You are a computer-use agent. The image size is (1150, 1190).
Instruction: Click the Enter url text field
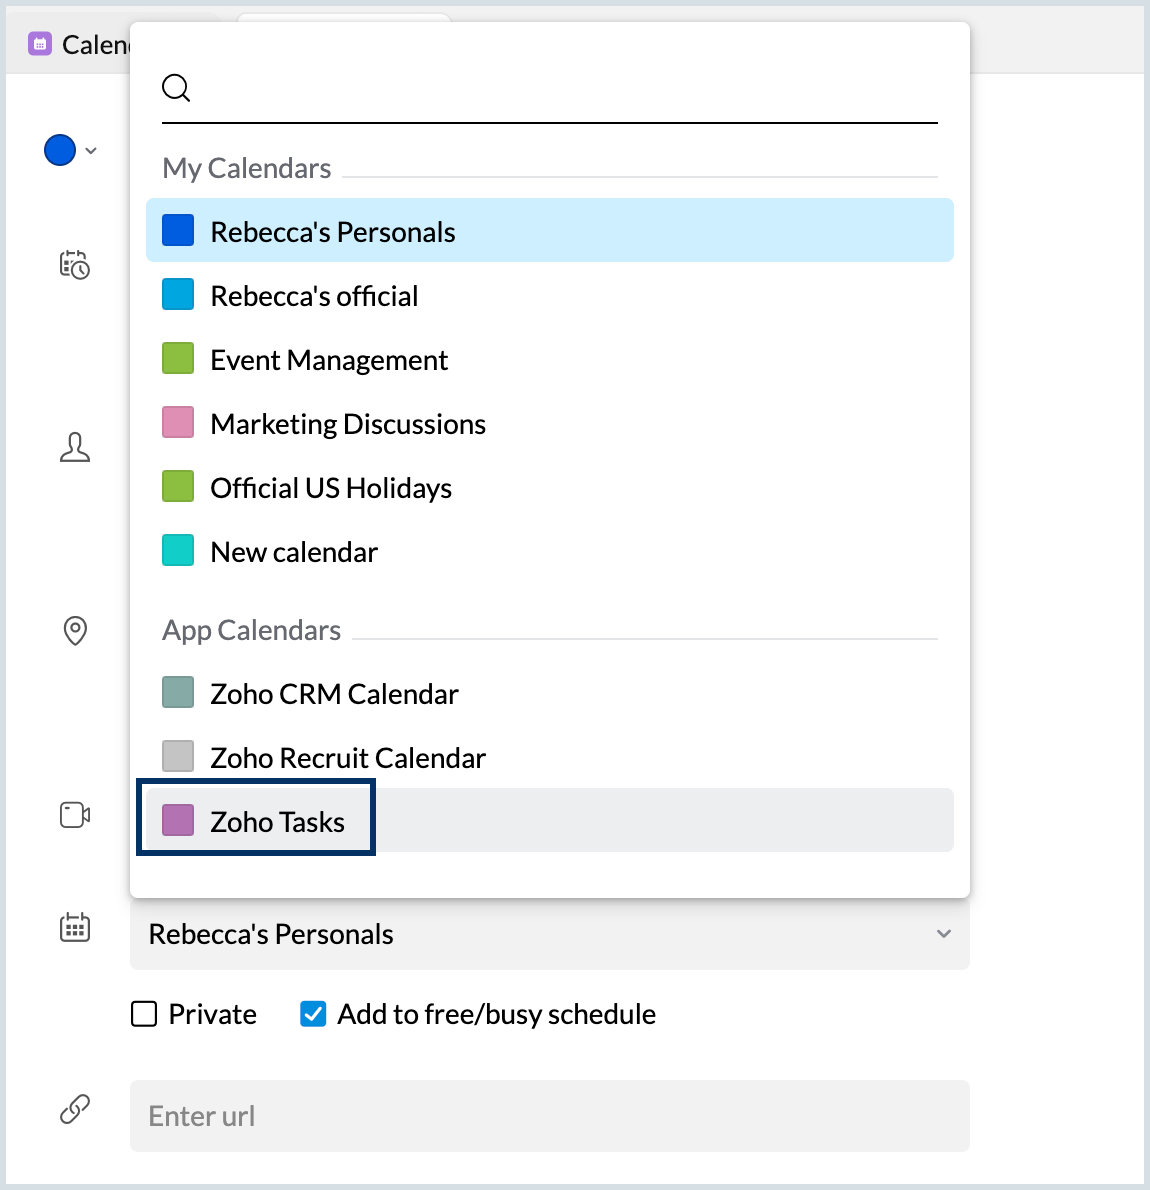tap(549, 1116)
